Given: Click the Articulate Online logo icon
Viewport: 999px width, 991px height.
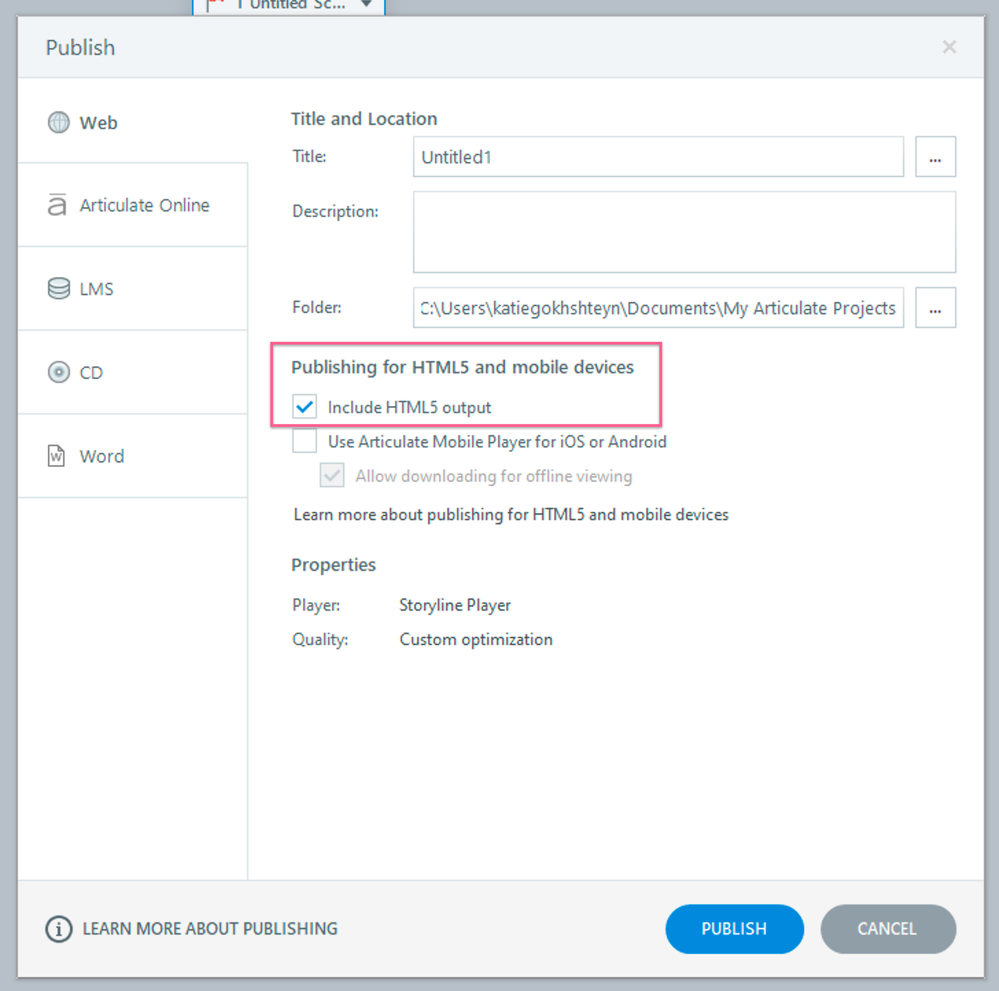Looking at the screenshot, I should tap(57, 205).
